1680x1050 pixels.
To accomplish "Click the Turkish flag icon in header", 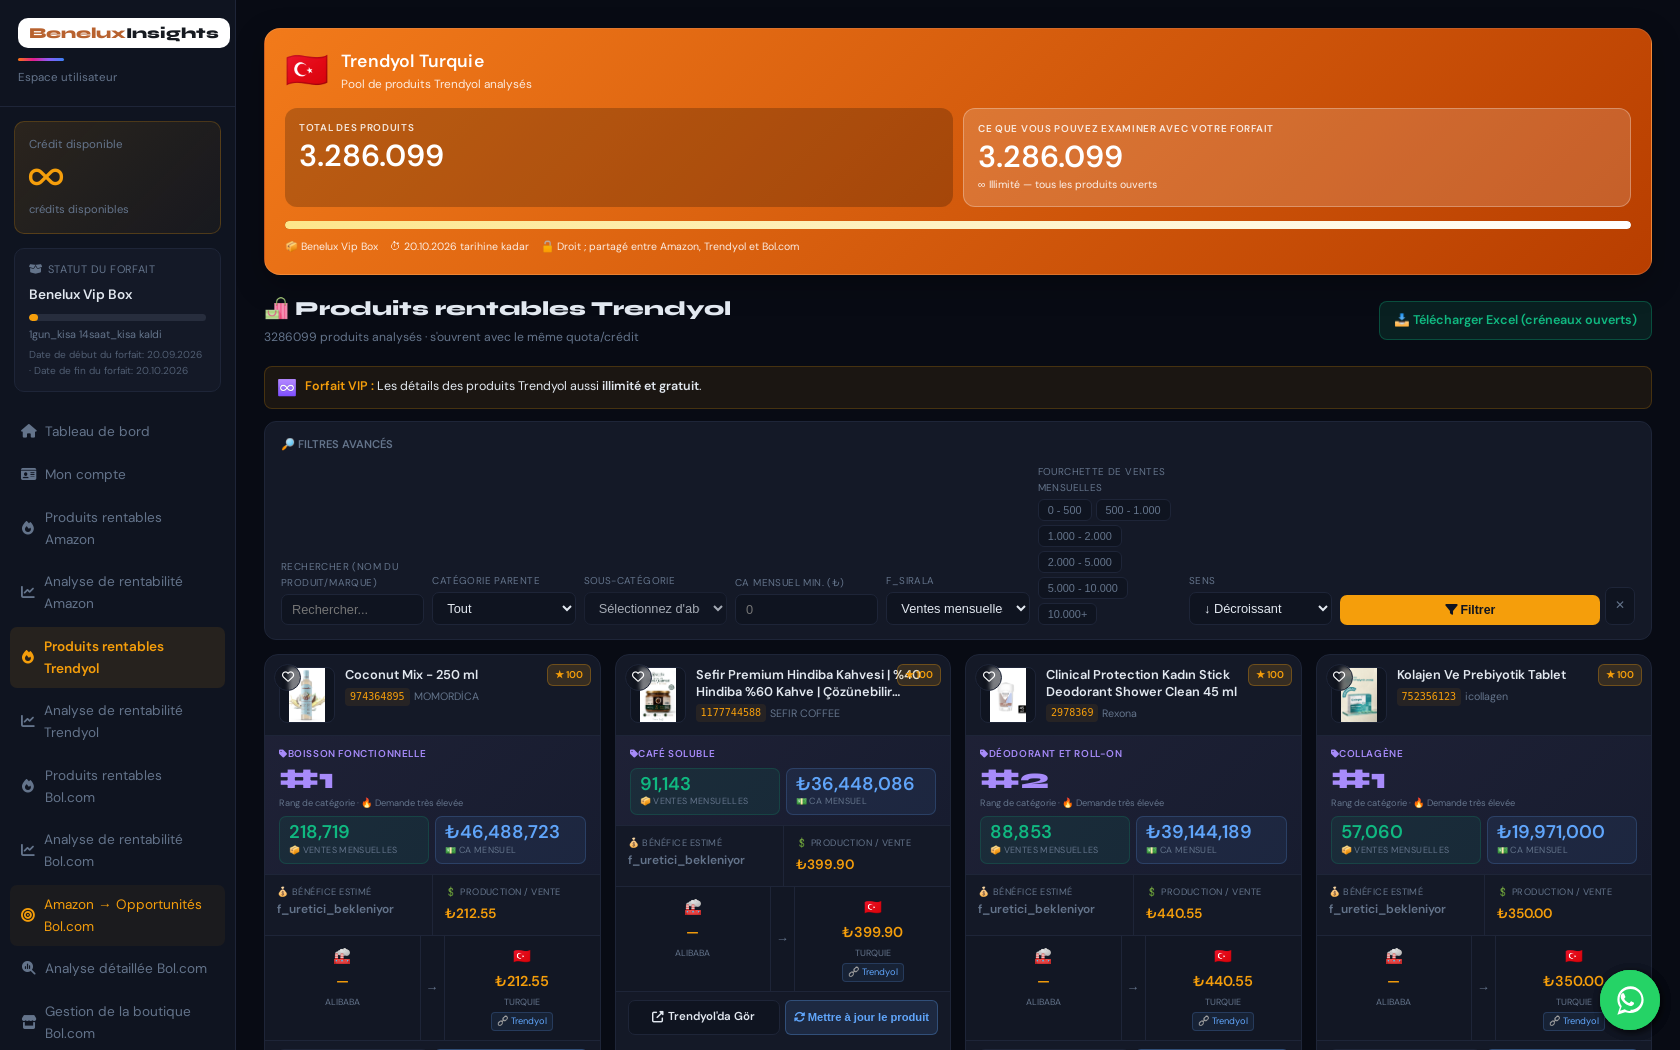I will (x=307, y=70).
